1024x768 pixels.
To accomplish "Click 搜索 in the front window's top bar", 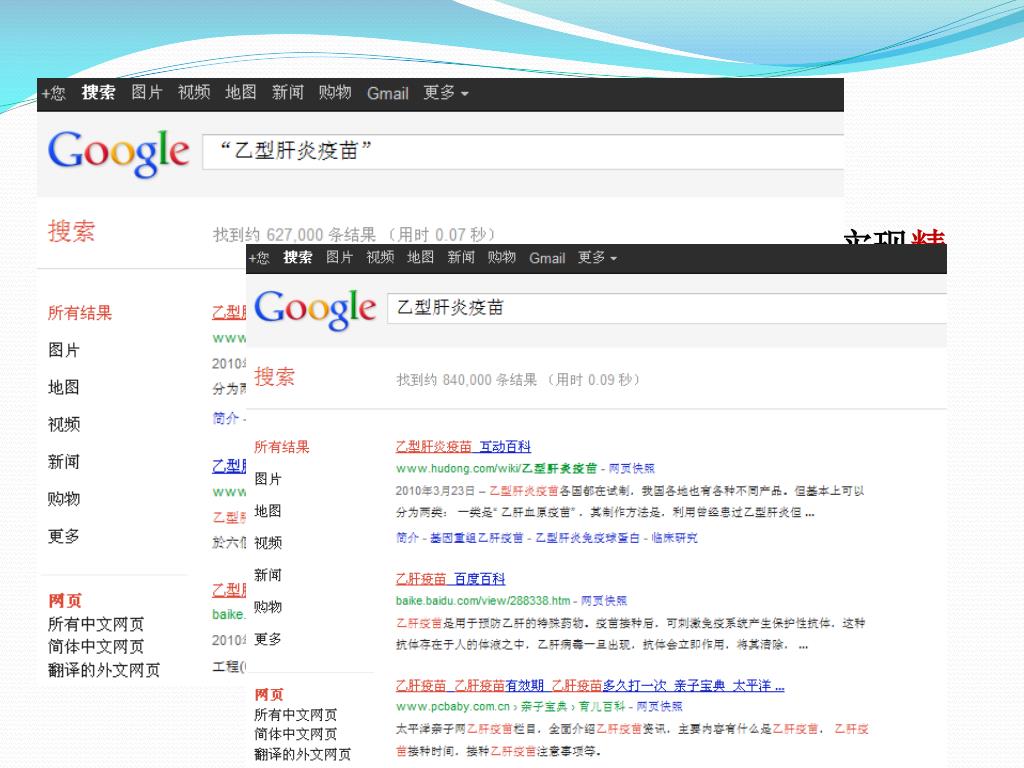I will pyautogui.click(x=298, y=258).
